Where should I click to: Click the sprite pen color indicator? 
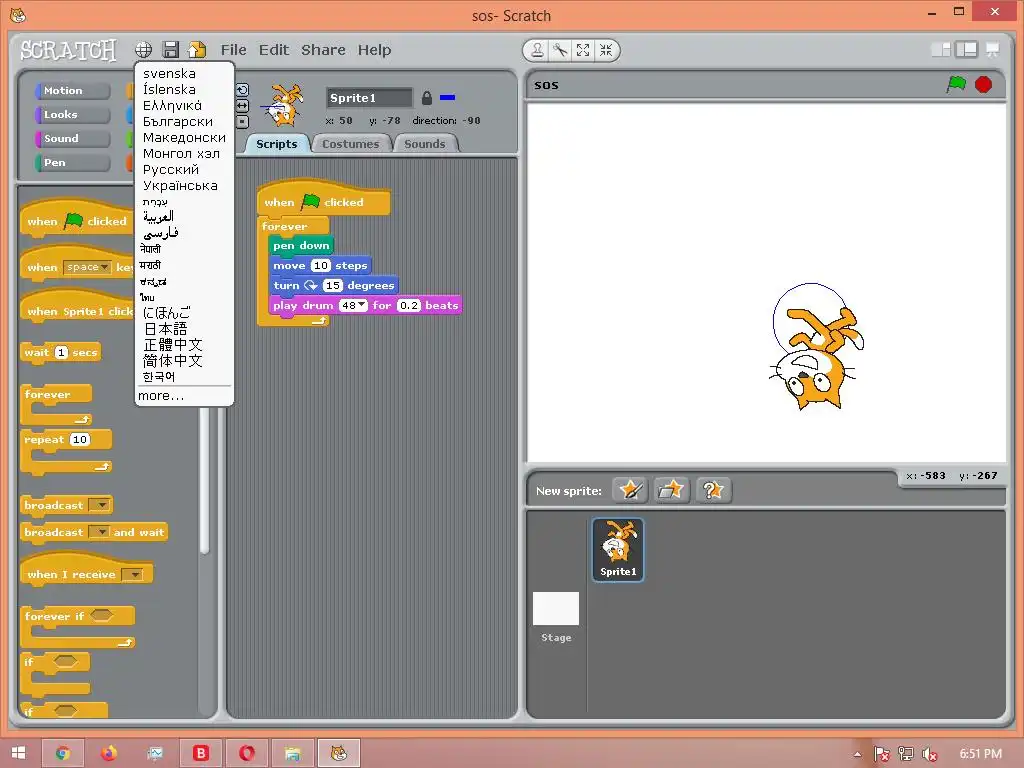[x=447, y=98]
